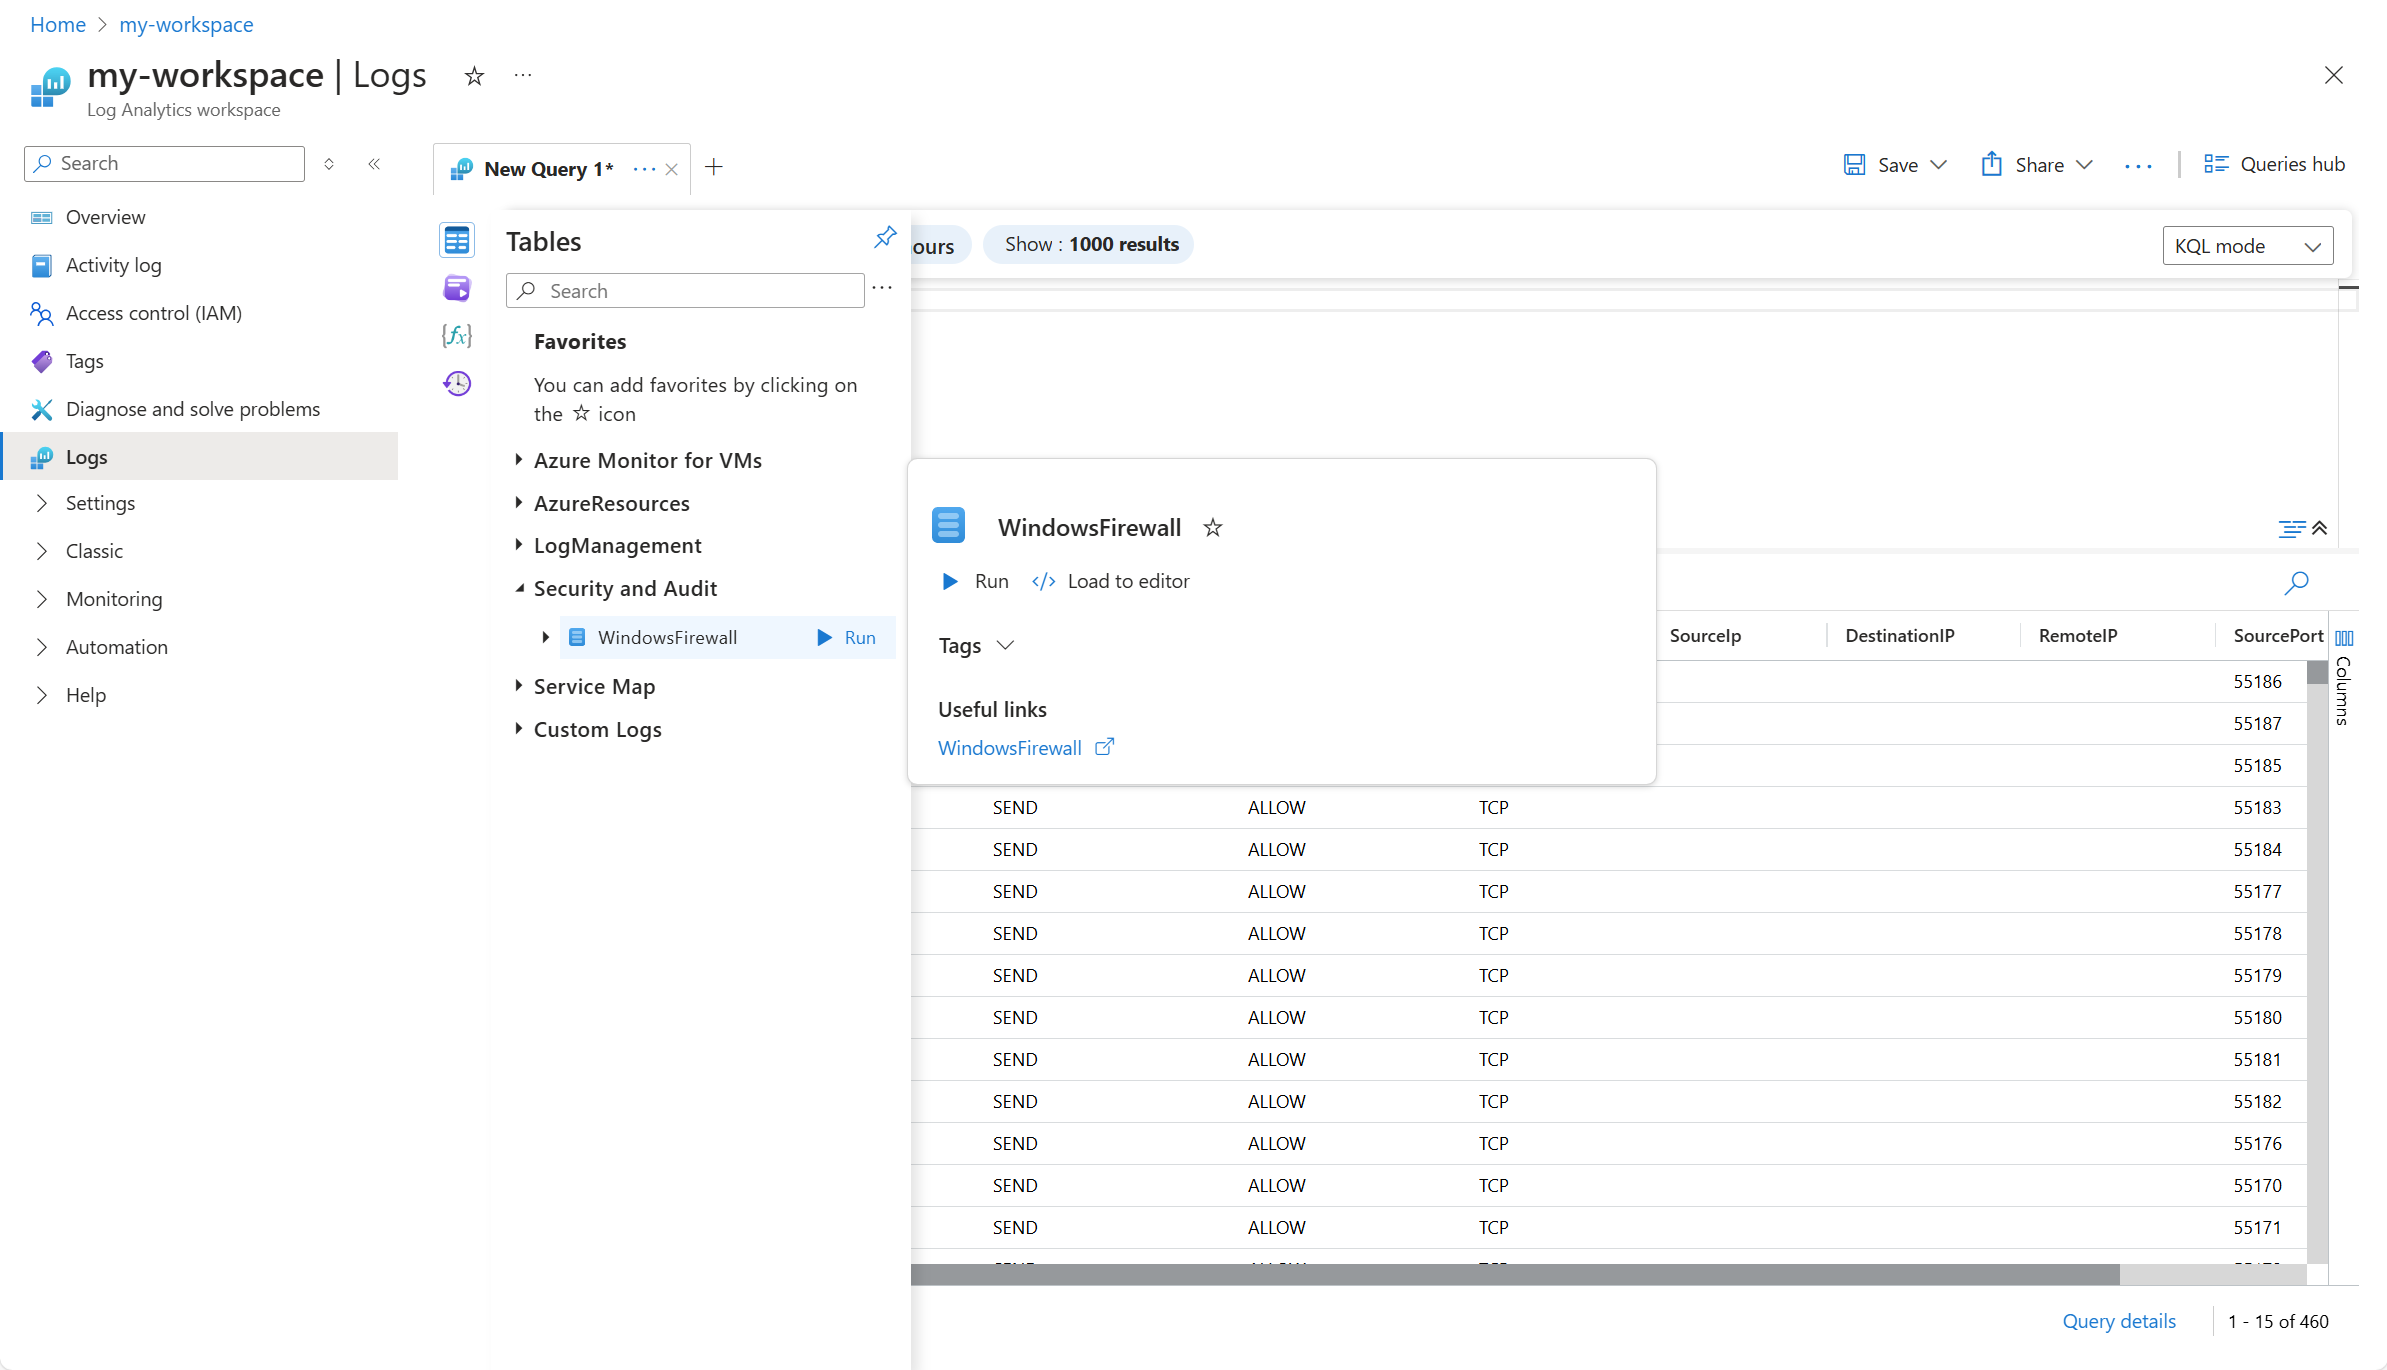2387x1370 pixels.
Task: Favorite the WindowsFirewall table star
Action: pos(1212,527)
